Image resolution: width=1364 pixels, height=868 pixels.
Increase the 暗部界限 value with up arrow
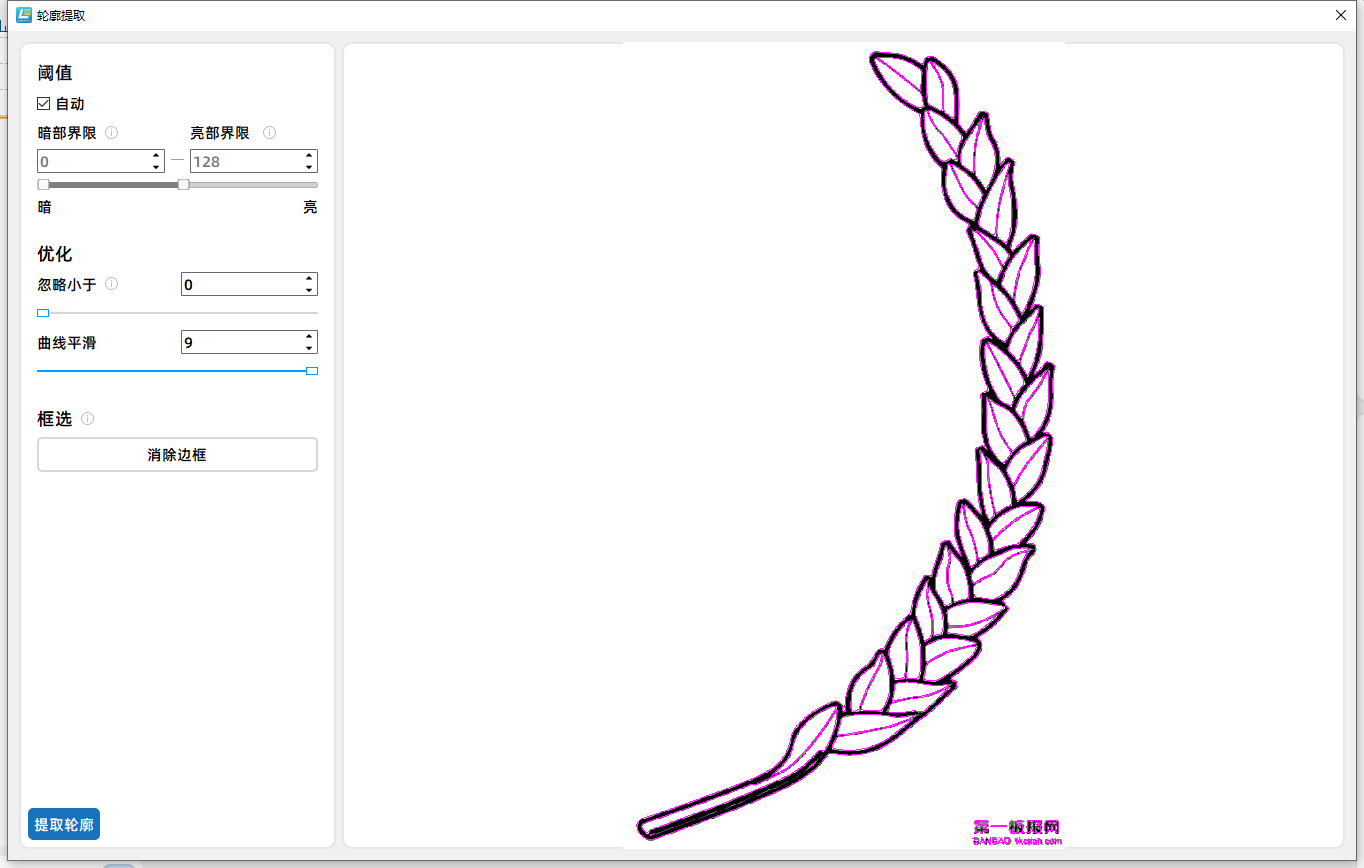click(156, 155)
